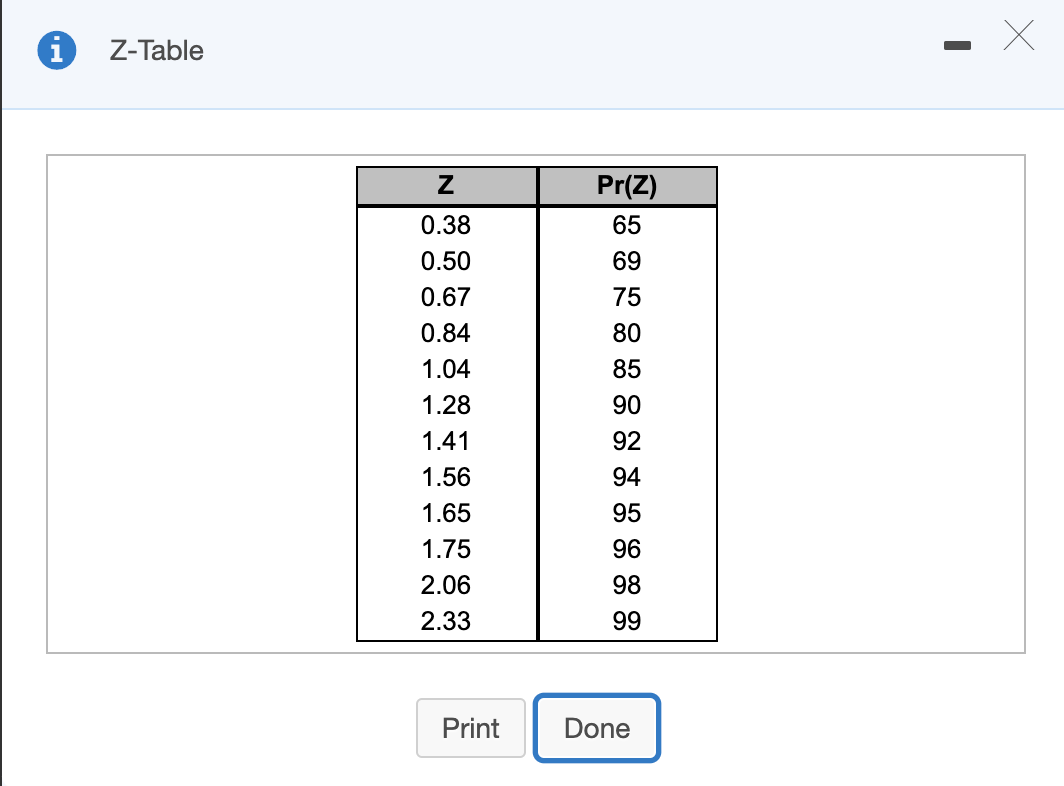Click the Z value 2.33
The width and height of the screenshot is (1064, 786).
pos(446,621)
